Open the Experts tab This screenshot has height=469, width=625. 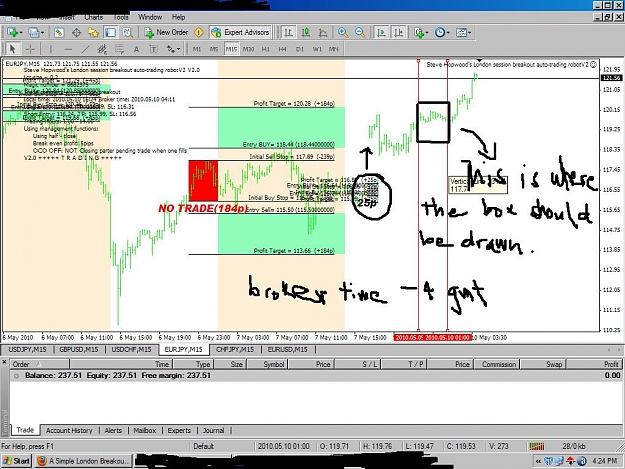(x=179, y=430)
